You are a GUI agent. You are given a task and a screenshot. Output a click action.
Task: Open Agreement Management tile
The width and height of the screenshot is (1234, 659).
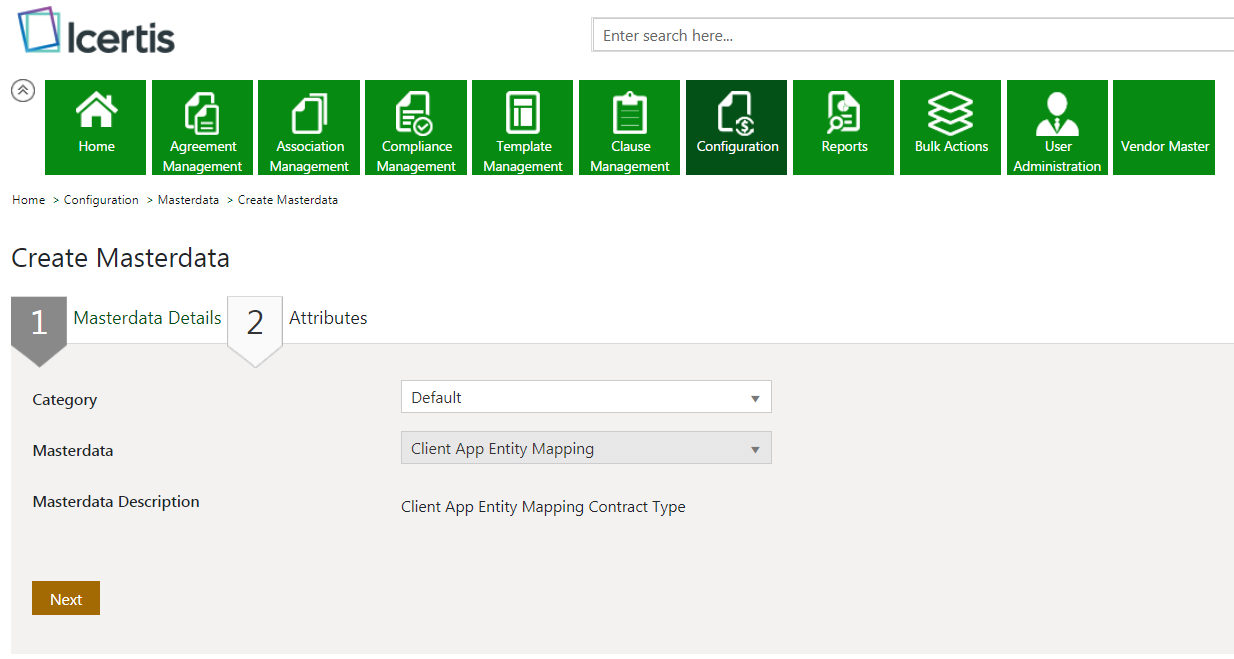point(203,127)
